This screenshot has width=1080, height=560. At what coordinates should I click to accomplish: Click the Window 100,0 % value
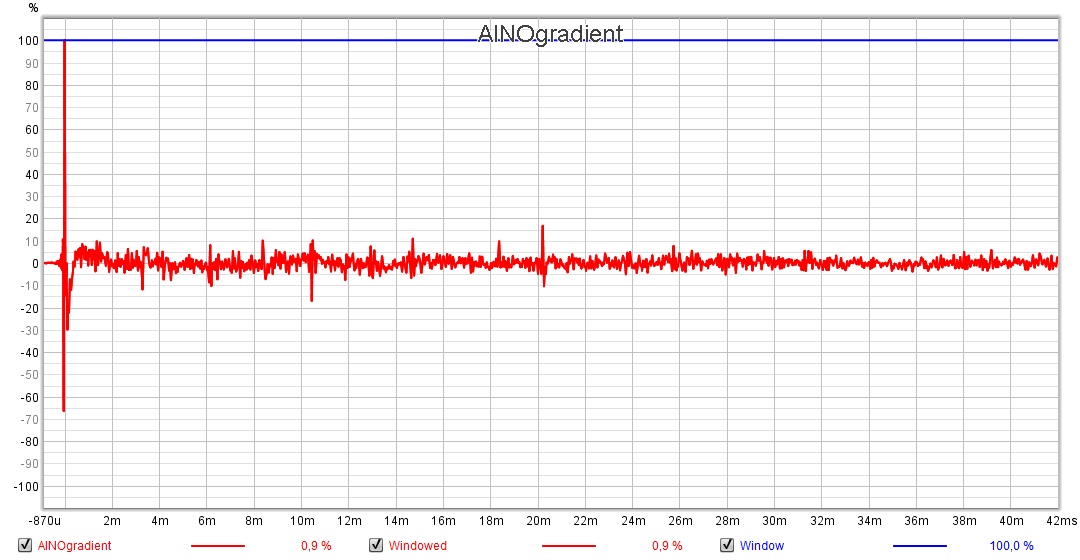pos(1011,546)
